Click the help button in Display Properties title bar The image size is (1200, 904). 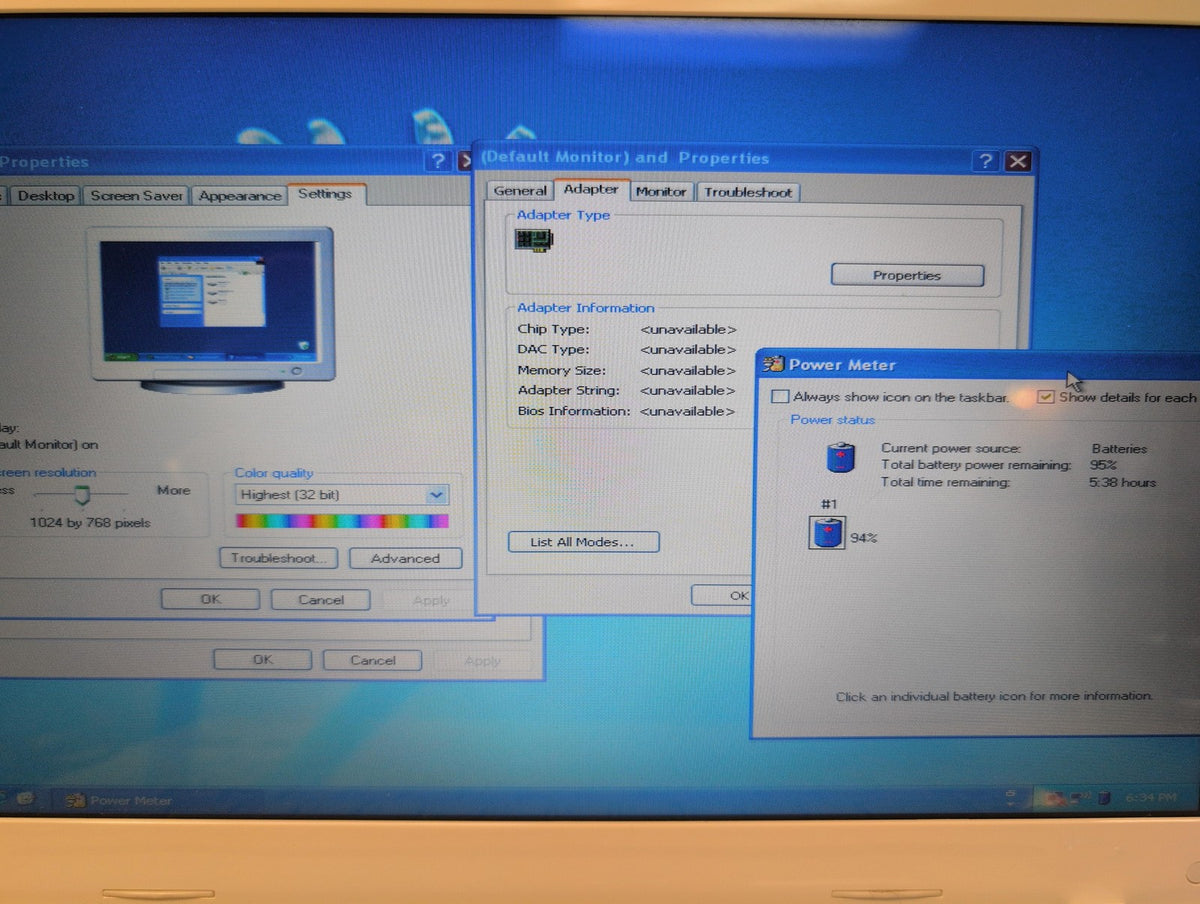pyautogui.click(x=438, y=162)
